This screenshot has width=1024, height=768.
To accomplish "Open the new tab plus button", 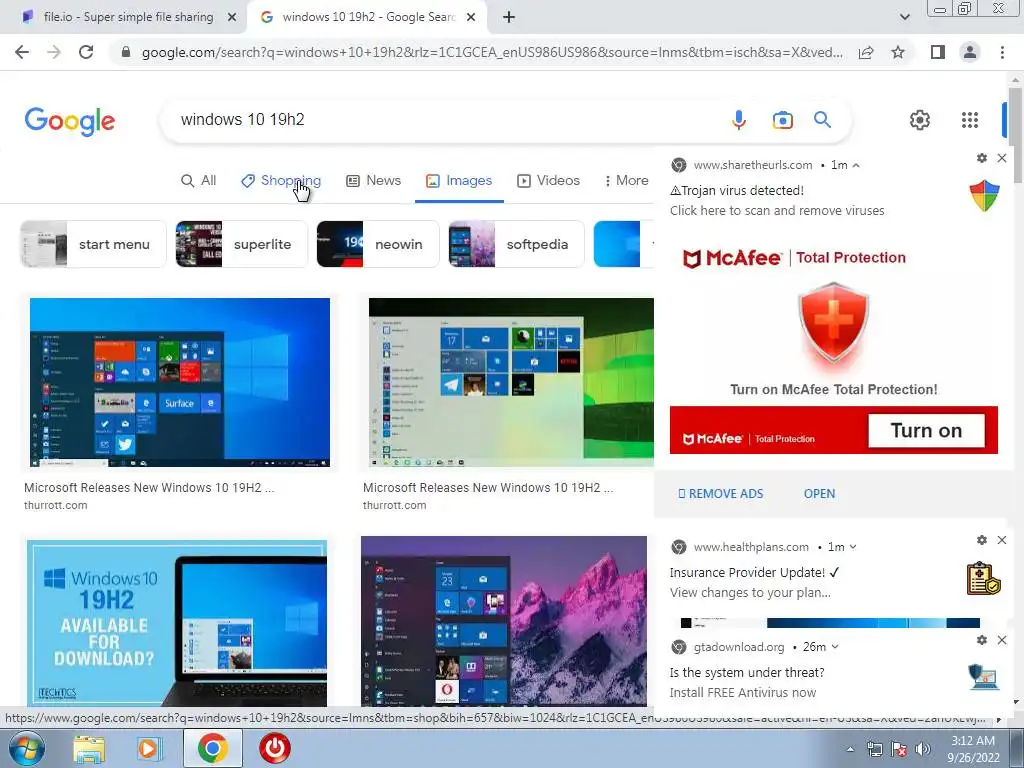I will pyautogui.click(x=509, y=18).
